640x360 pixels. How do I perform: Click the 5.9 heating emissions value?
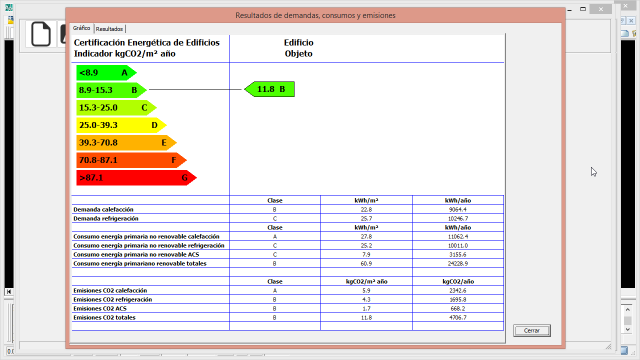tap(366, 291)
